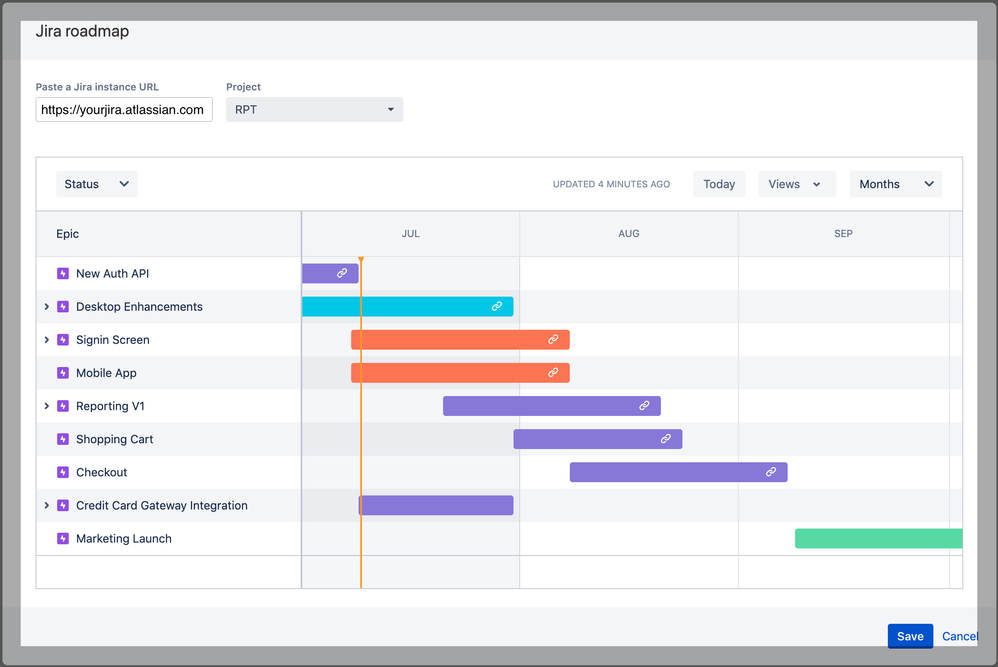Expand the Credit Card Gateway Integration epic
This screenshot has width=998, height=667.
tap(46, 505)
